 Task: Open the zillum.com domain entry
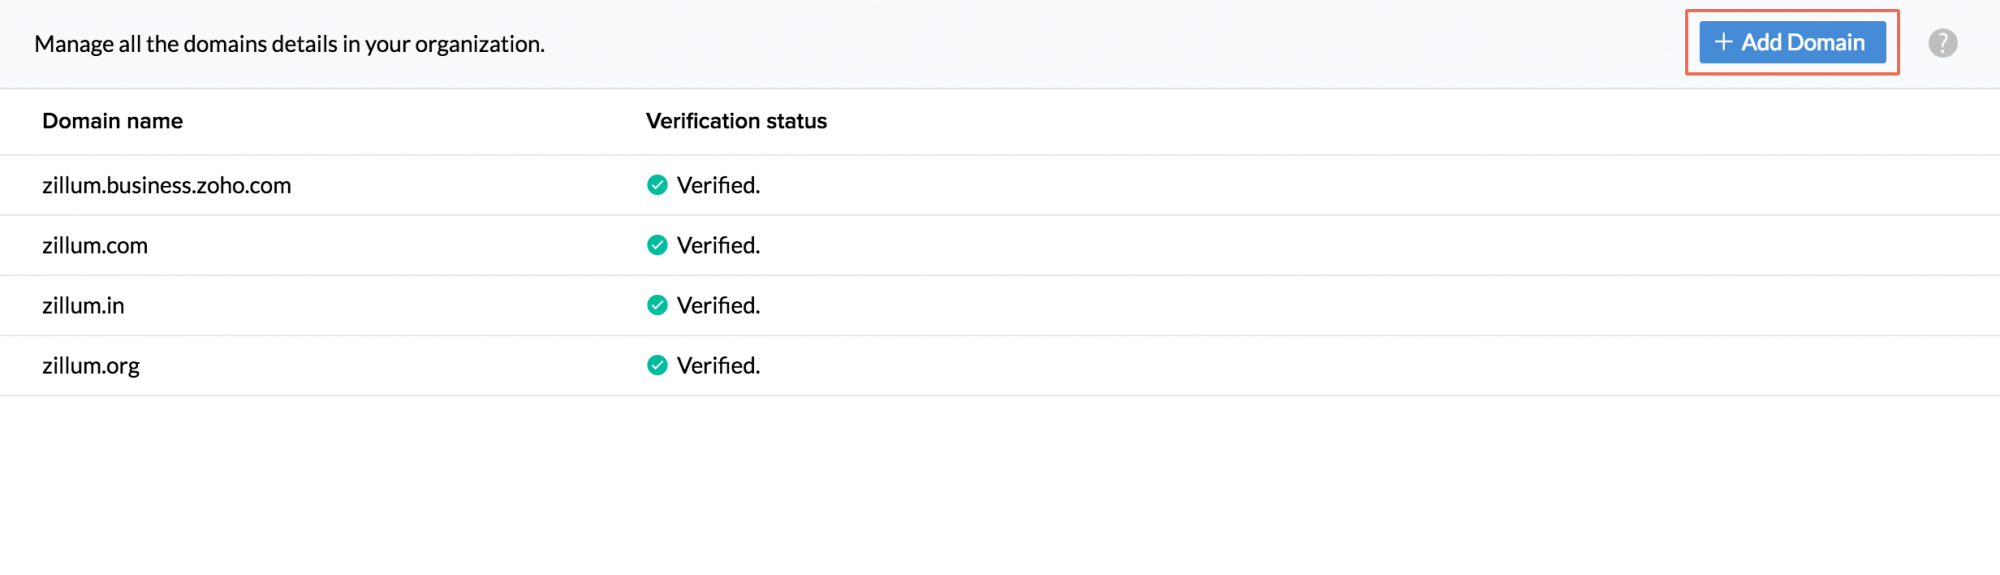[95, 245]
